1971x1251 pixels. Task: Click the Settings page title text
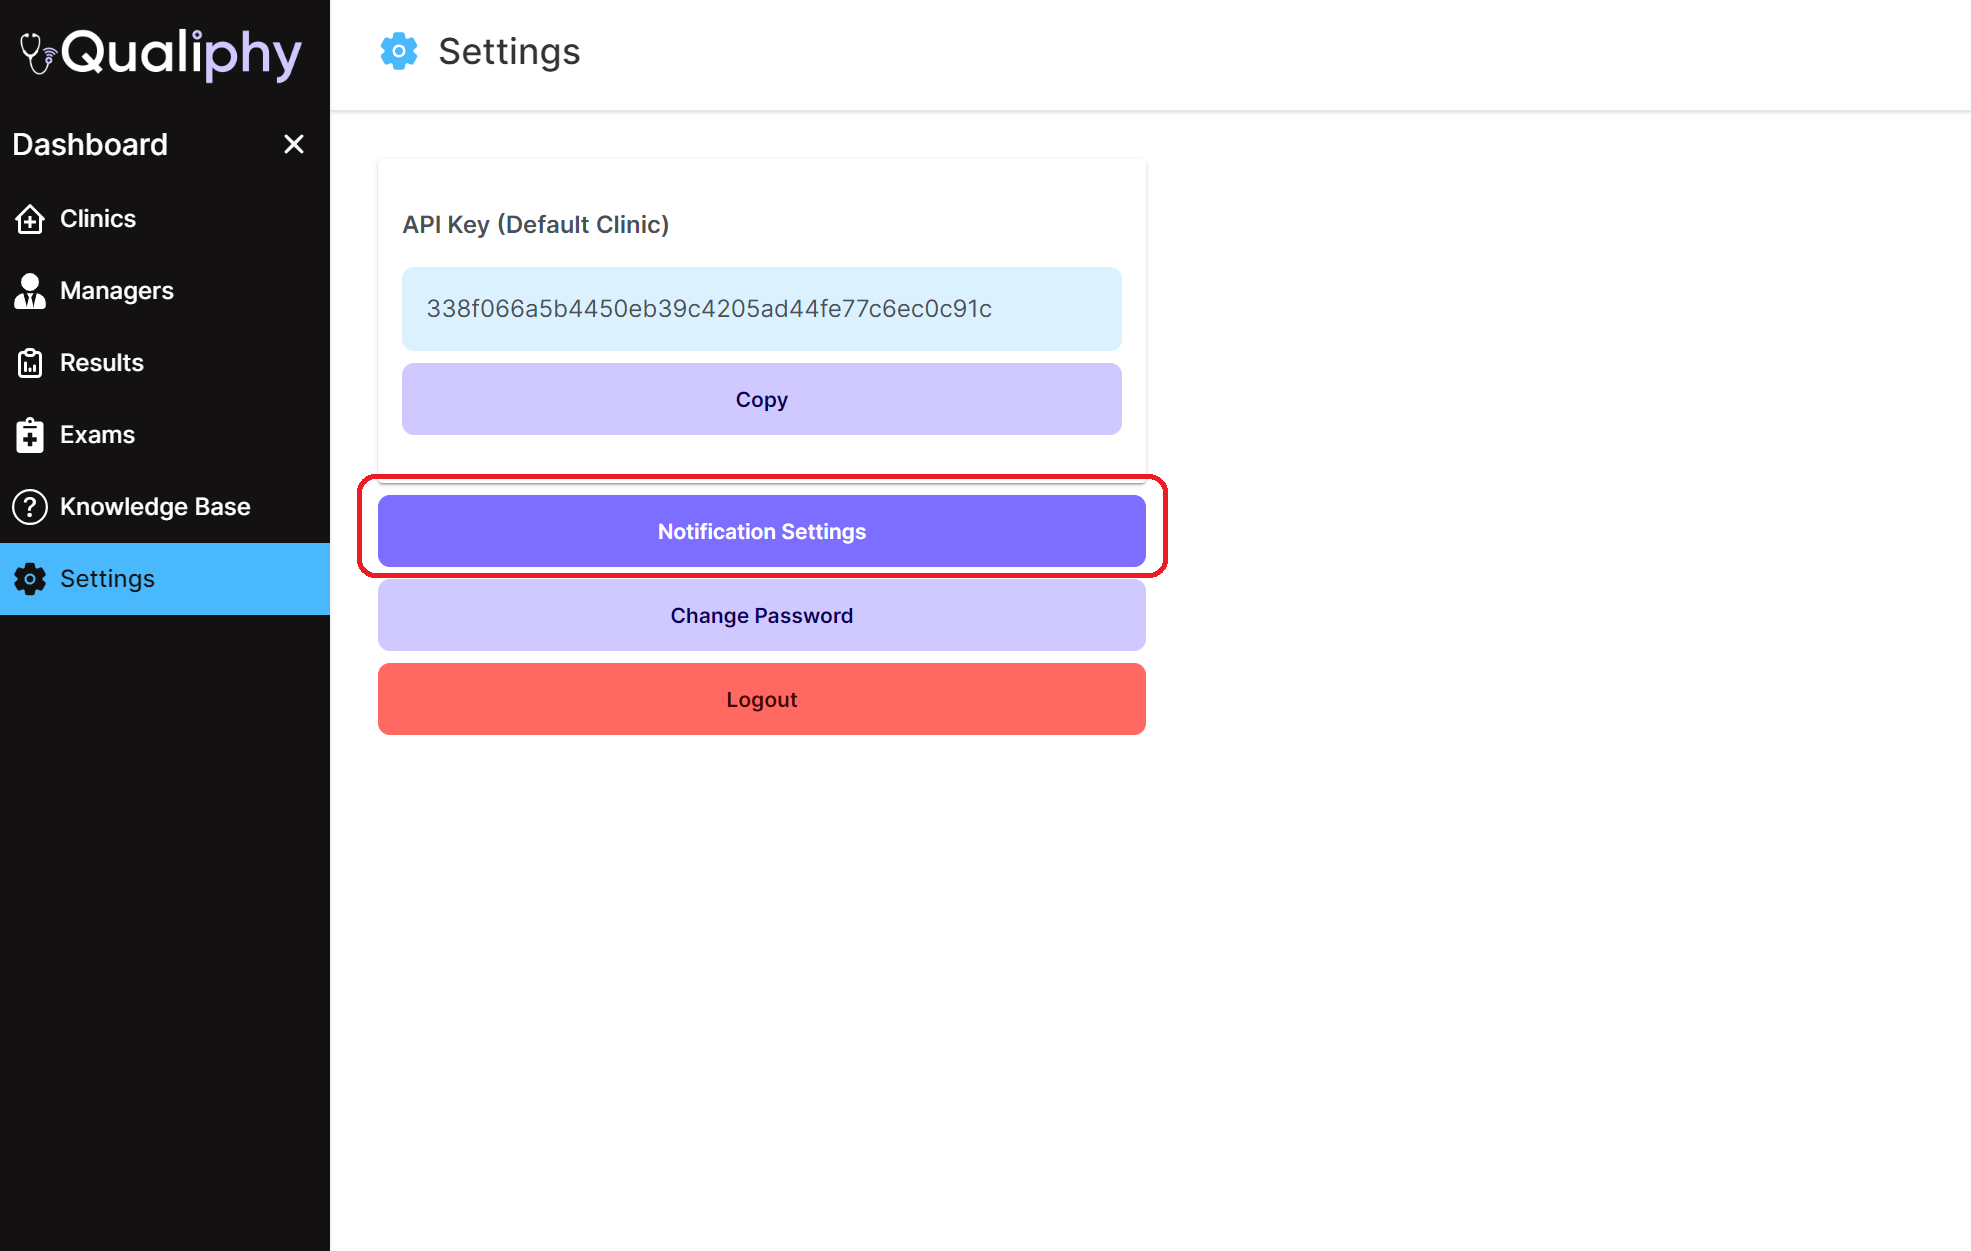[509, 51]
